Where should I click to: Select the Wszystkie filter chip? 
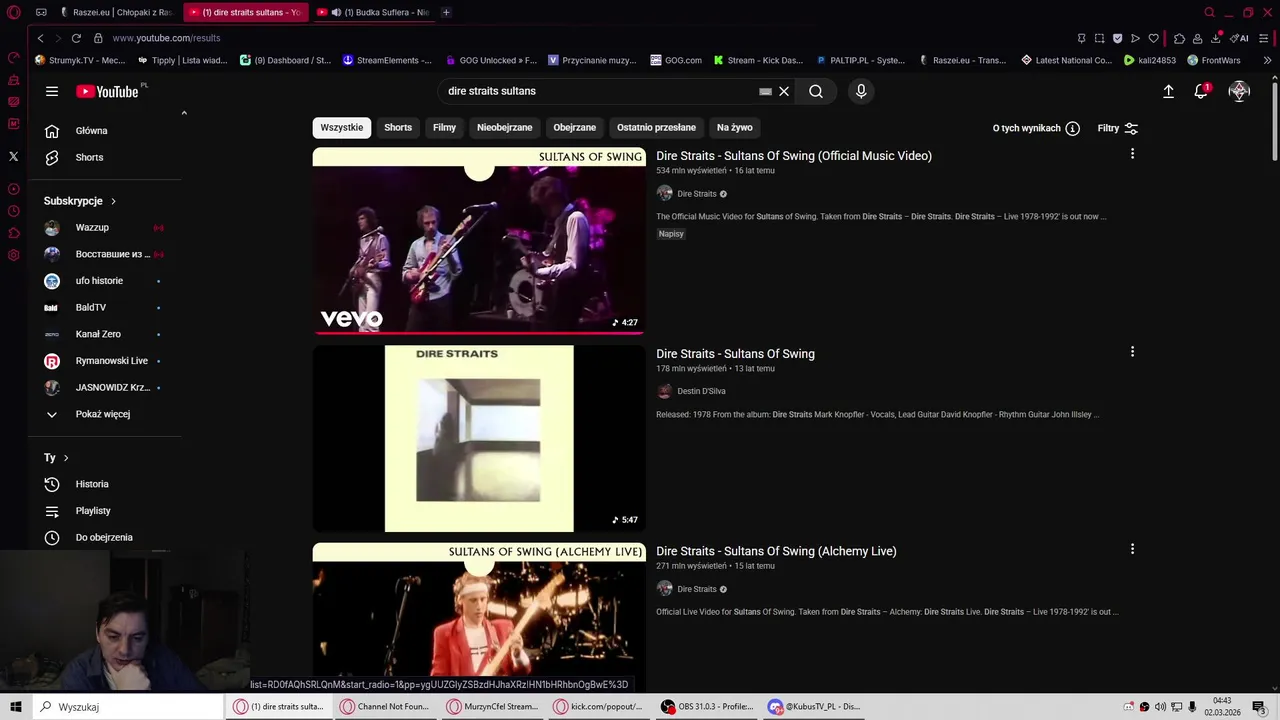pos(342,127)
